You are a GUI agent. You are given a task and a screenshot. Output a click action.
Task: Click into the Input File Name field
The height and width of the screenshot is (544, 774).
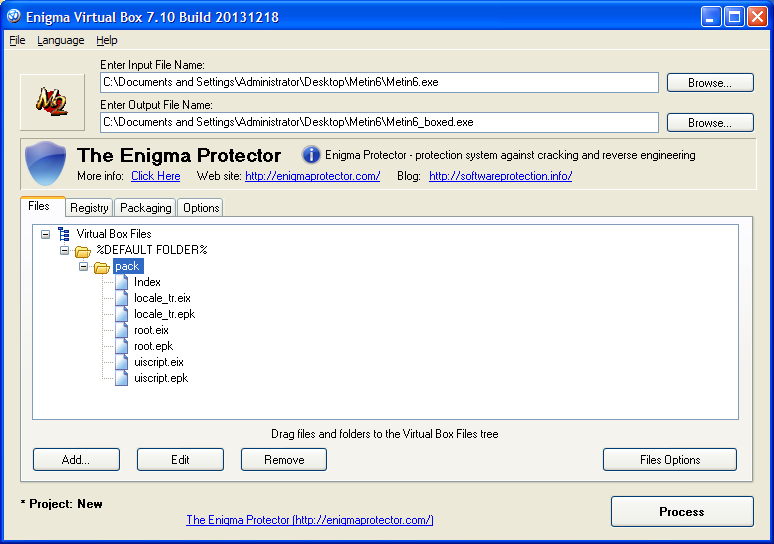(x=379, y=82)
